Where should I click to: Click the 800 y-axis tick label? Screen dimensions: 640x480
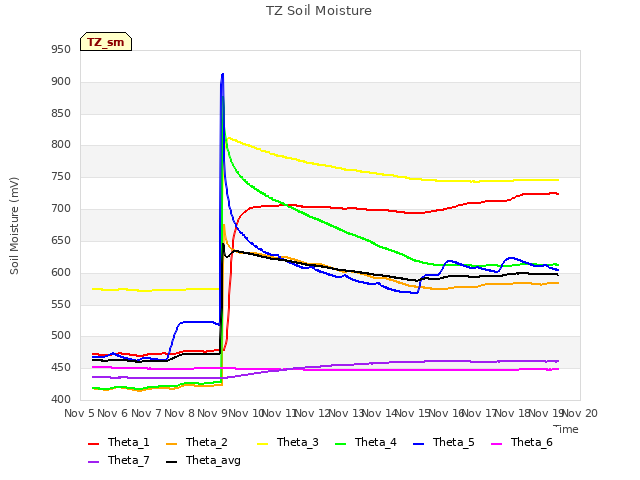[x=61, y=145]
